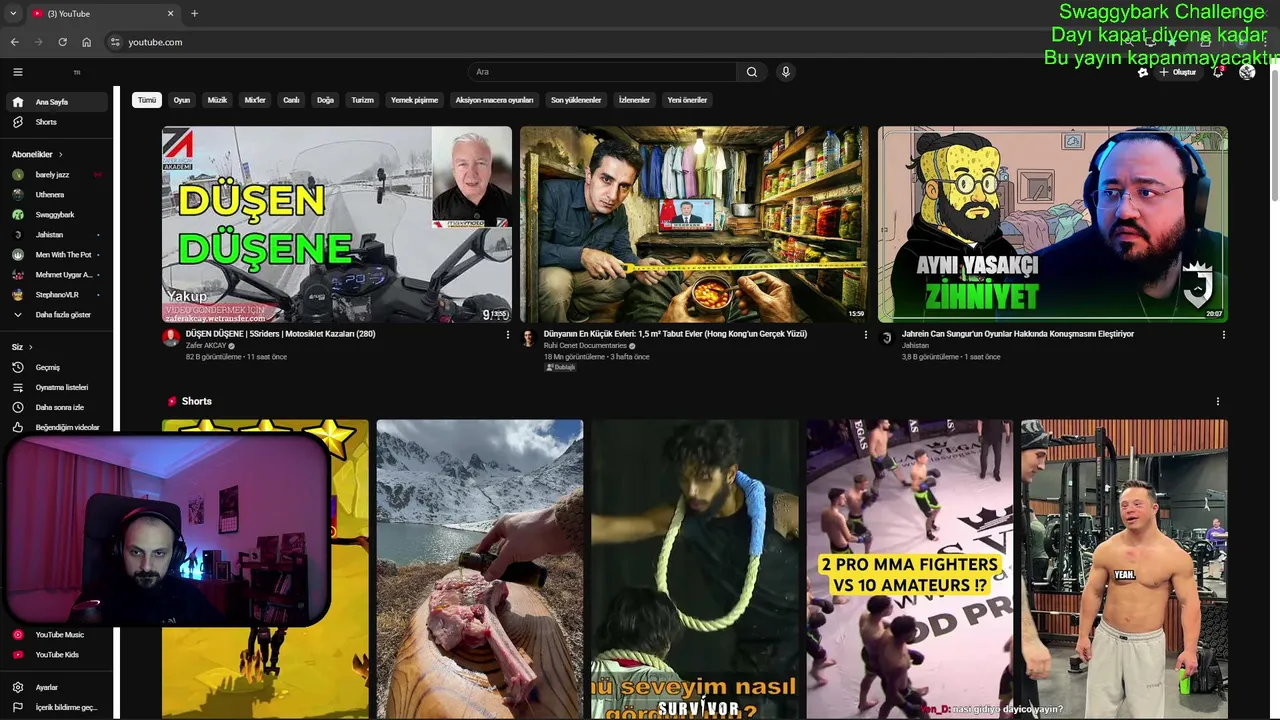This screenshot has width=1280, height=720.
Task: Expand the Siz section header
Action: pos(22,347)
